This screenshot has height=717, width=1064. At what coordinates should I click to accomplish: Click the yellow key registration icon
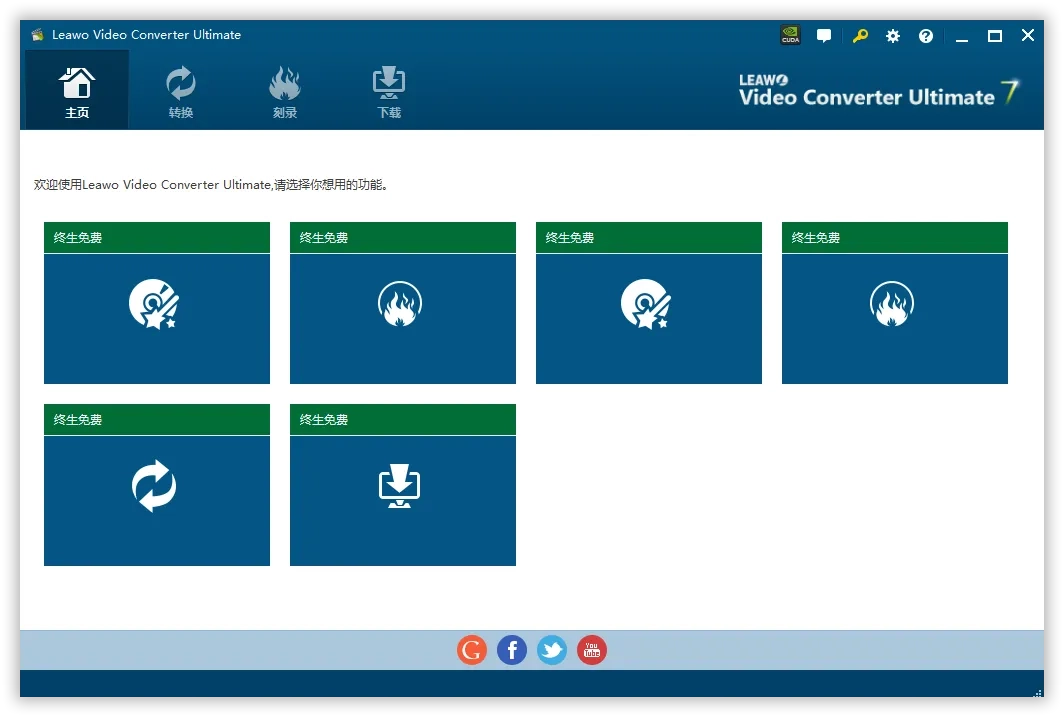[860, 36]
